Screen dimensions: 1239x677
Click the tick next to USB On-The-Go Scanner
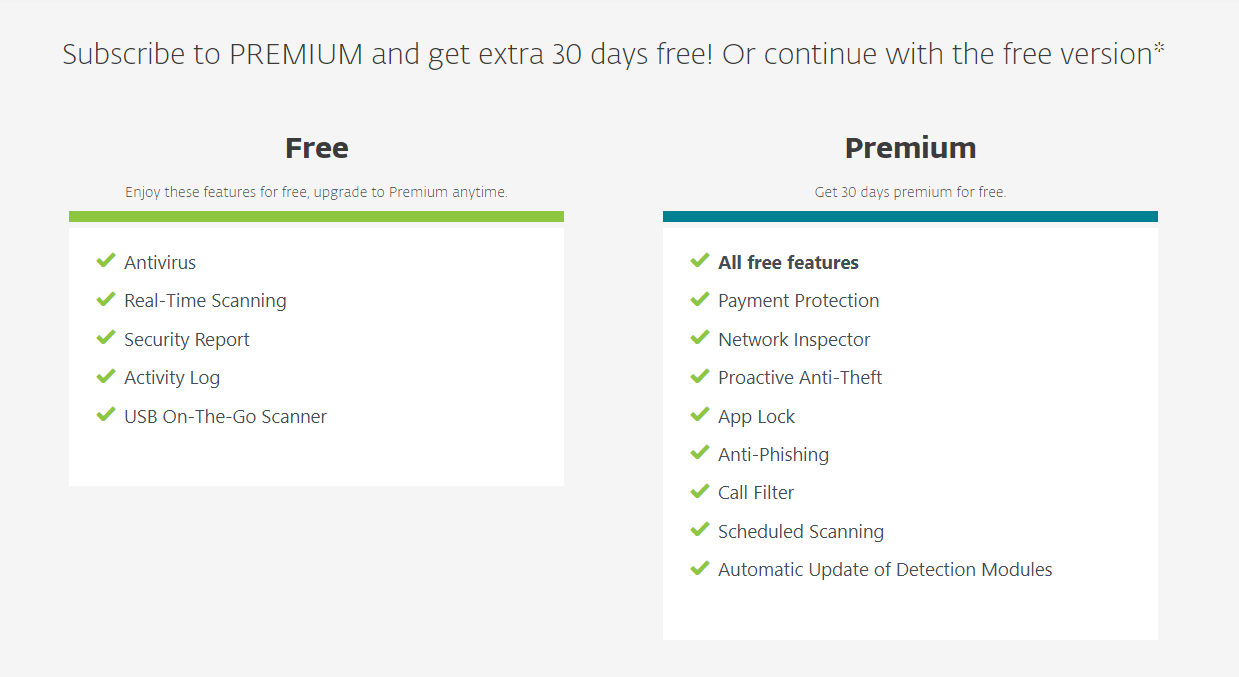pyautogui.click(x=106, y=414)
